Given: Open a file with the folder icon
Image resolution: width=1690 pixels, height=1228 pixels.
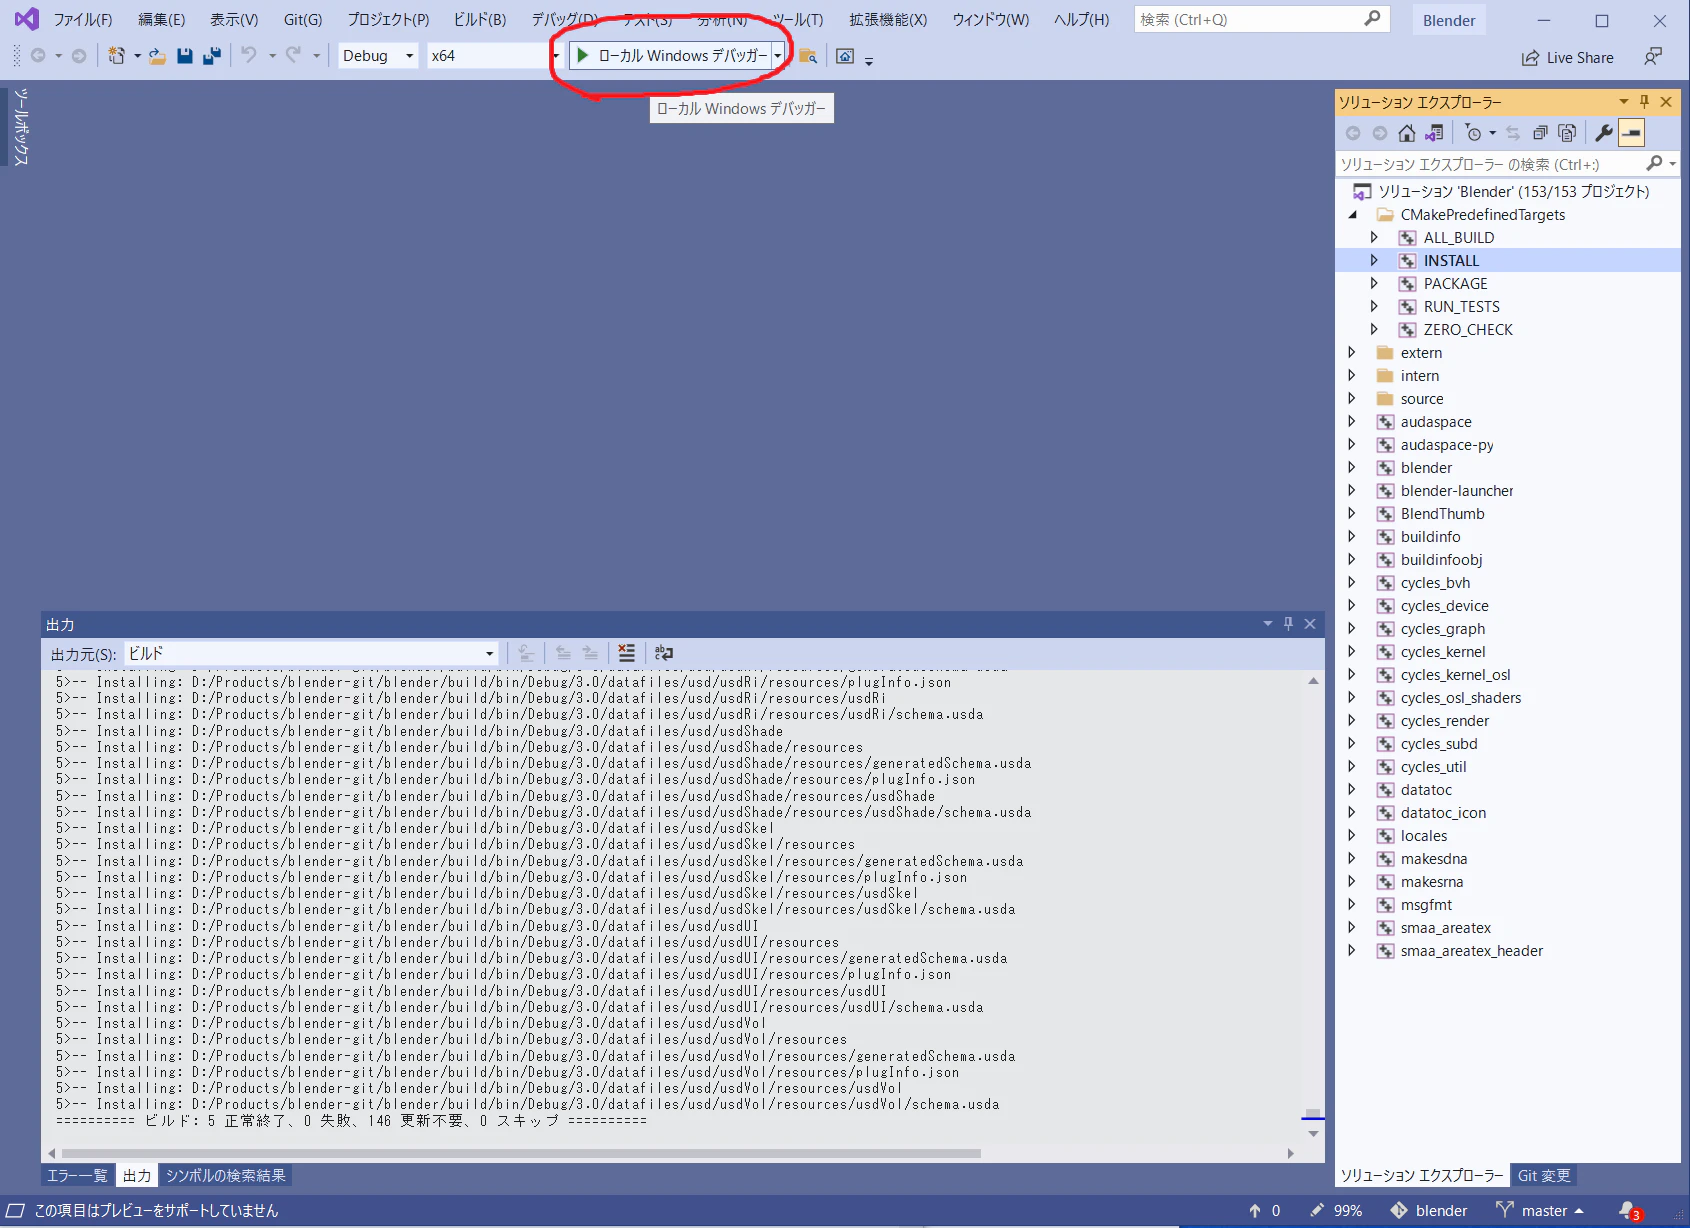Looking at the screenshot, I should 157,56.
